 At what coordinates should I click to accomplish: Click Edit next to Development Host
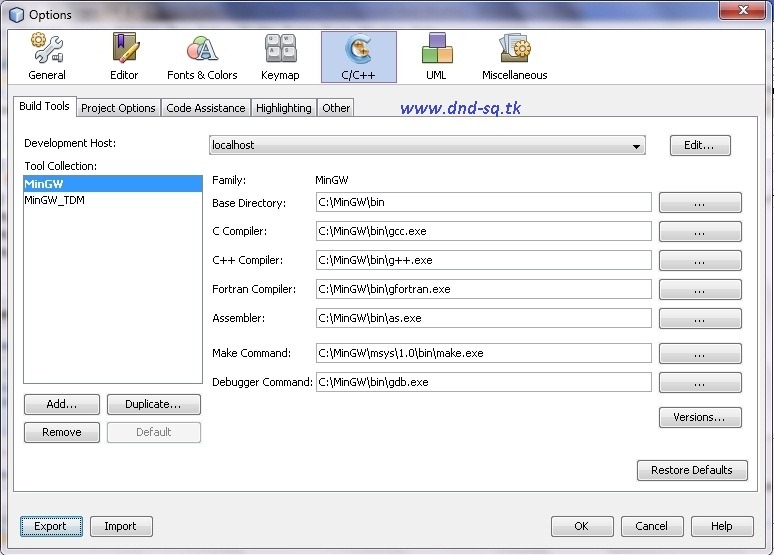[x=700, y=145]
